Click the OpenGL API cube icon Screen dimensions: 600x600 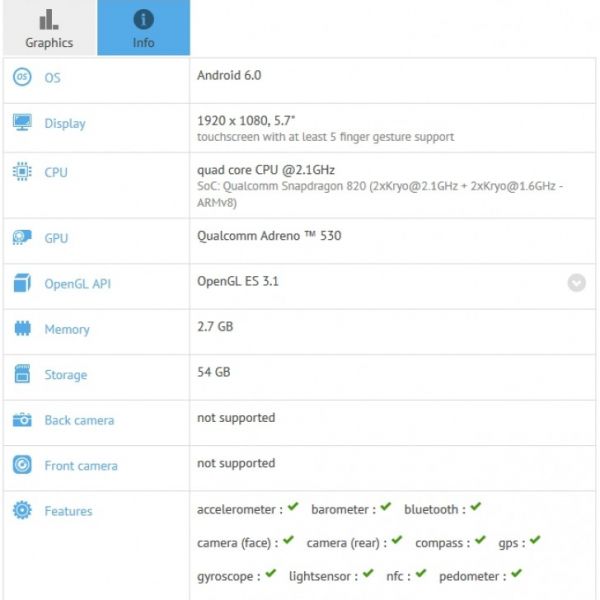pyautogui.click(x=22, y=284)
